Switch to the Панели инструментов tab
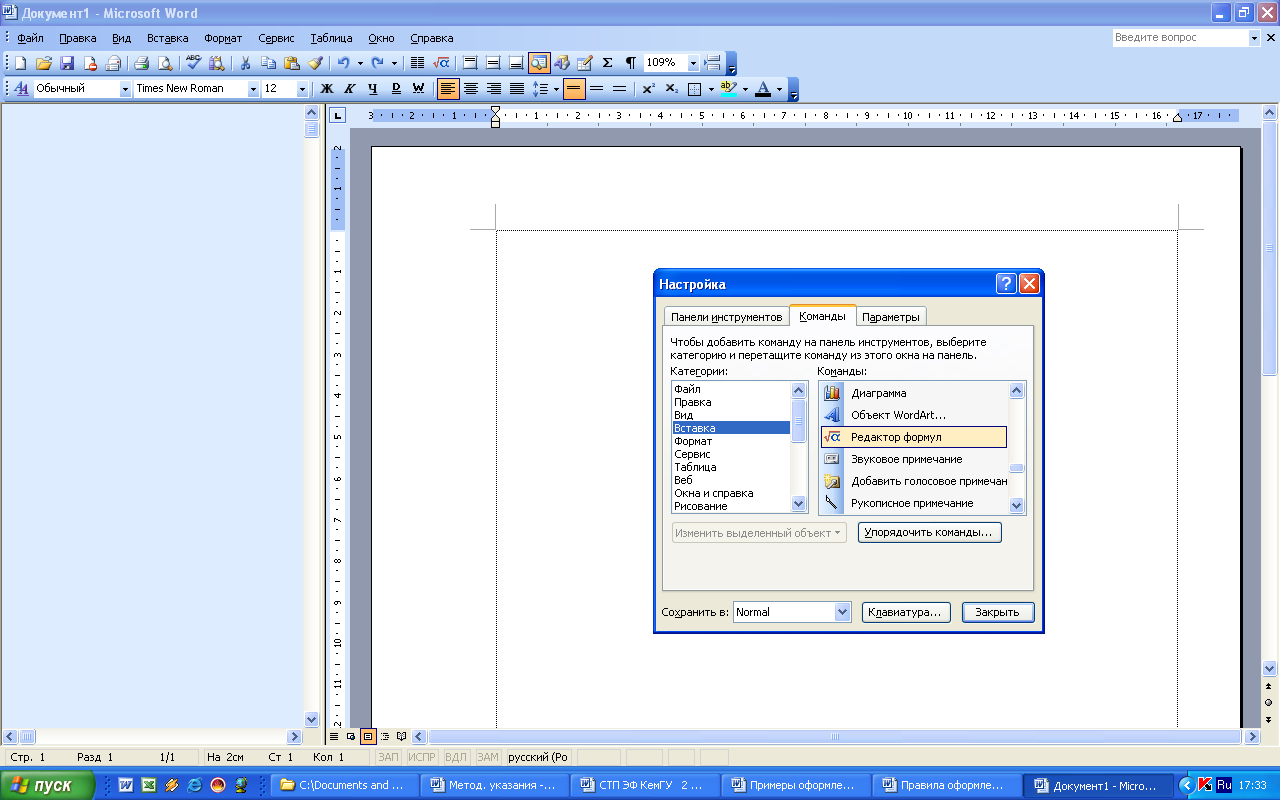 [726, 317]
